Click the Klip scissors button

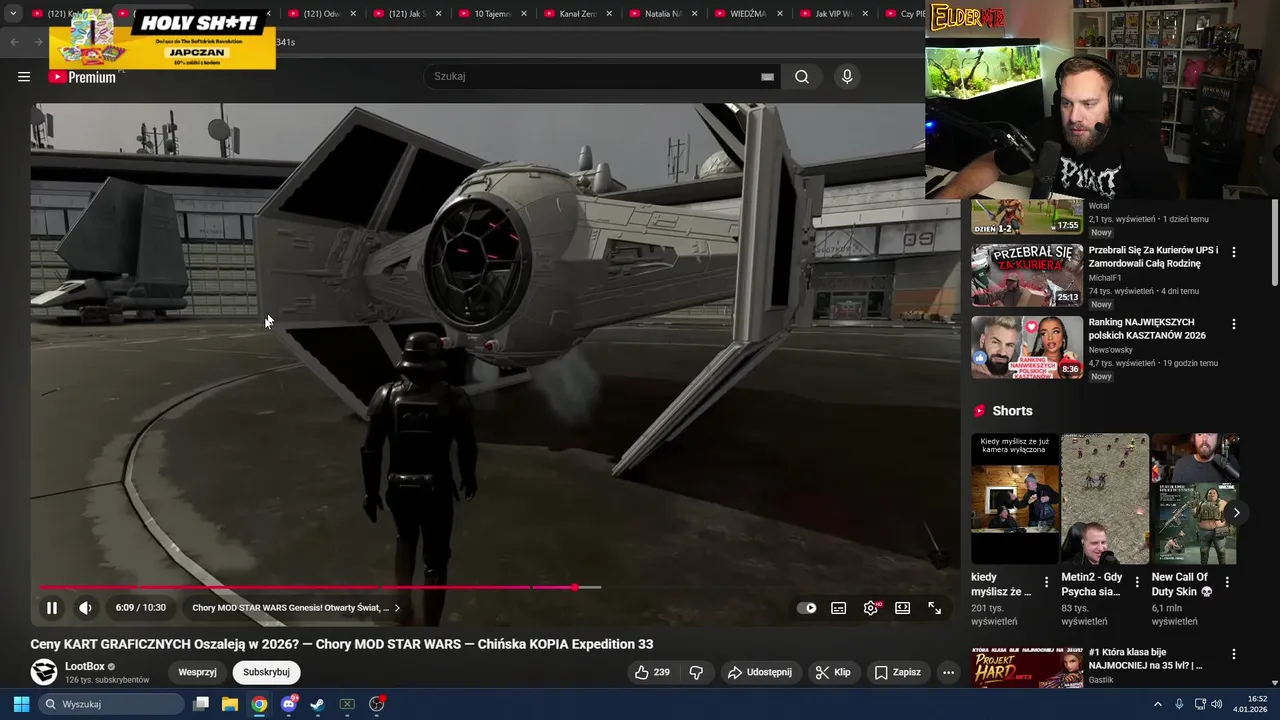click(x=833, y=672)
